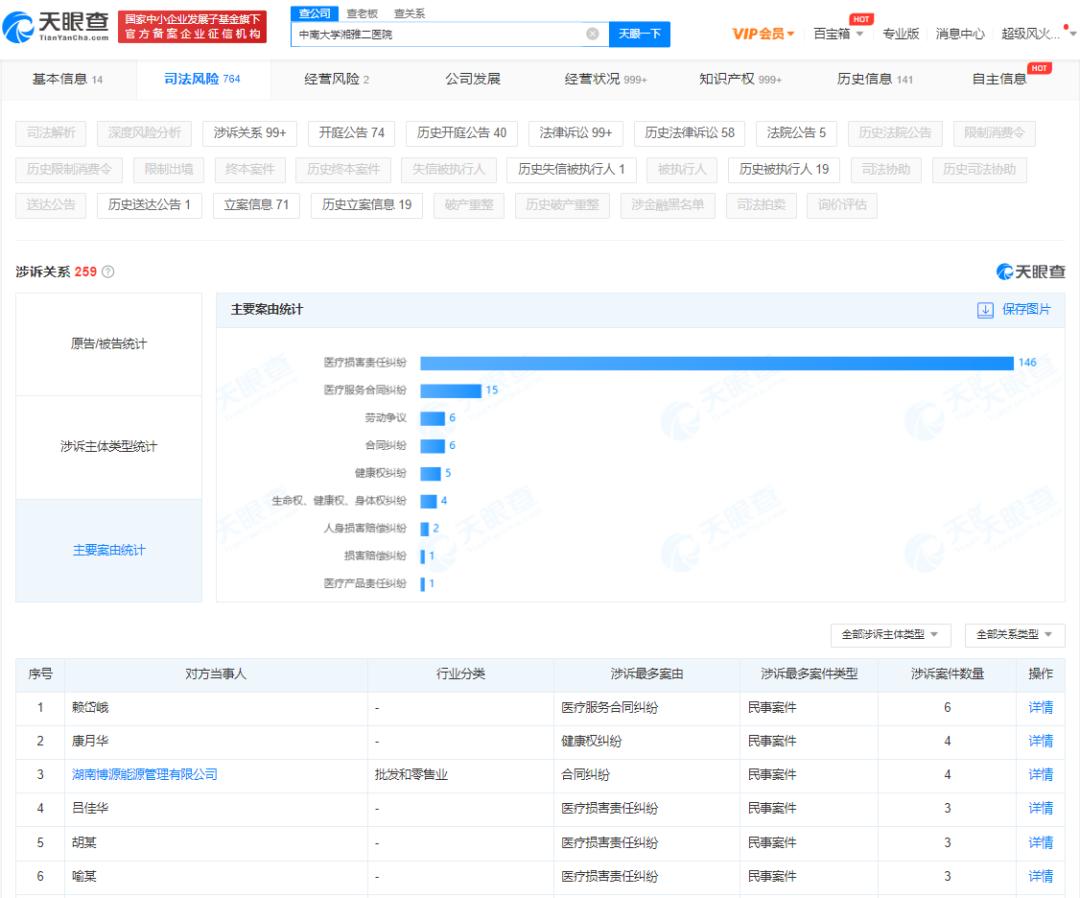The height and width of the screenshot is (898, 1080).
Task: Expand the 百宝箱 dropdown
Action: [831, 33]
